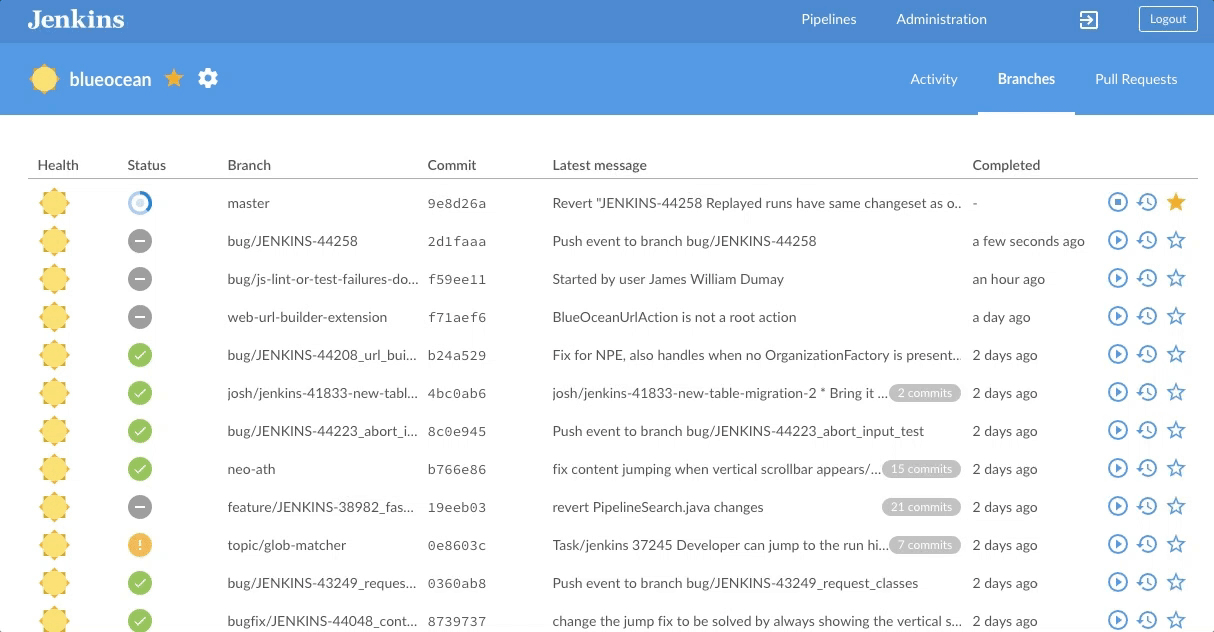
Task: Click the classic Jenkins exit icon
Action: coord(1089,20)
